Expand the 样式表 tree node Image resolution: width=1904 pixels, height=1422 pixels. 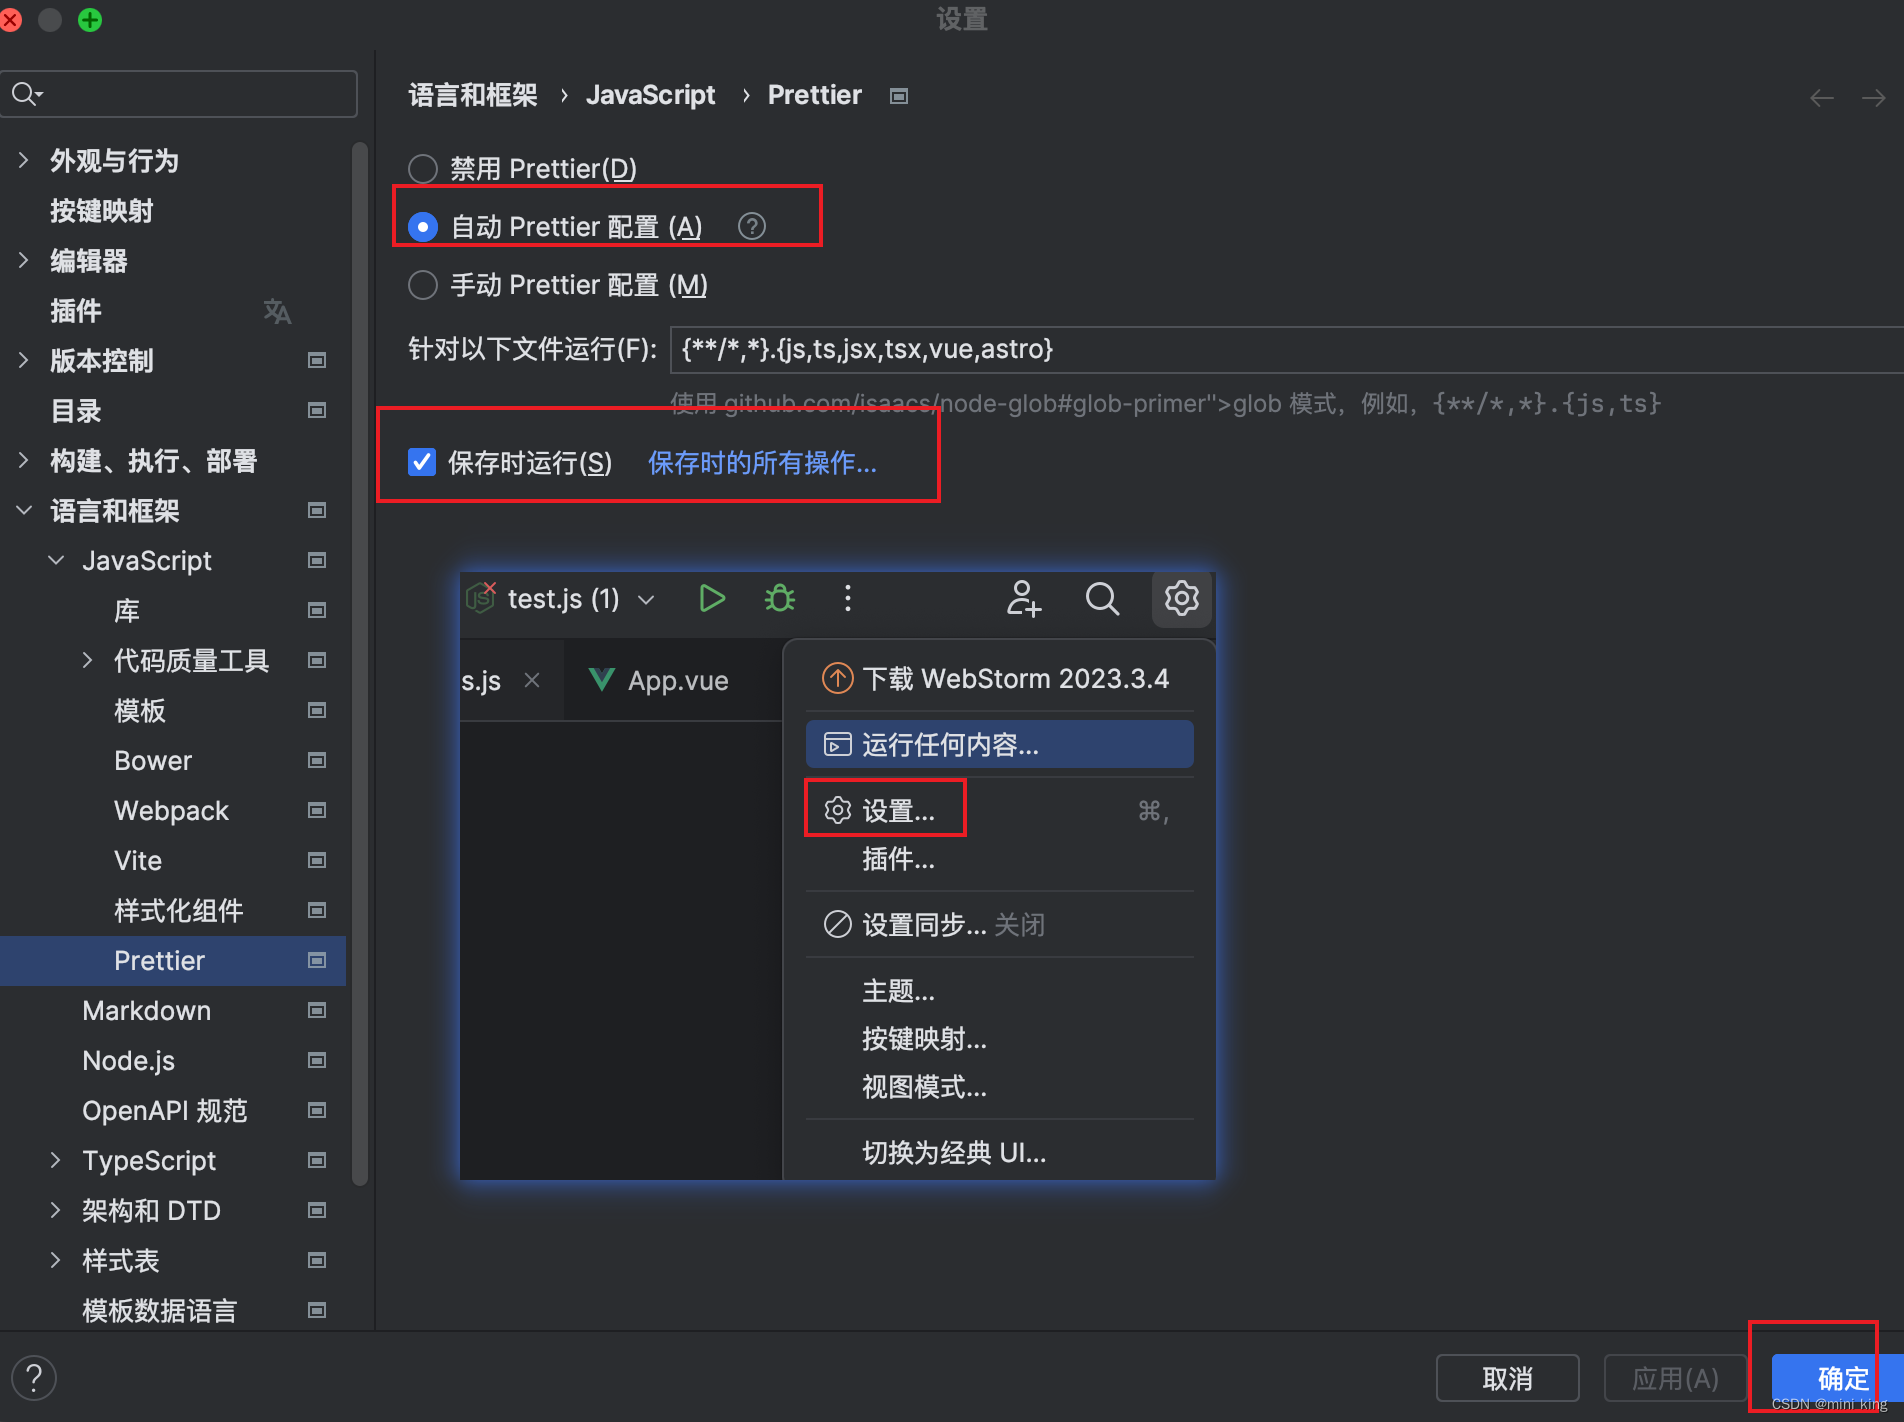point(56,1260)
